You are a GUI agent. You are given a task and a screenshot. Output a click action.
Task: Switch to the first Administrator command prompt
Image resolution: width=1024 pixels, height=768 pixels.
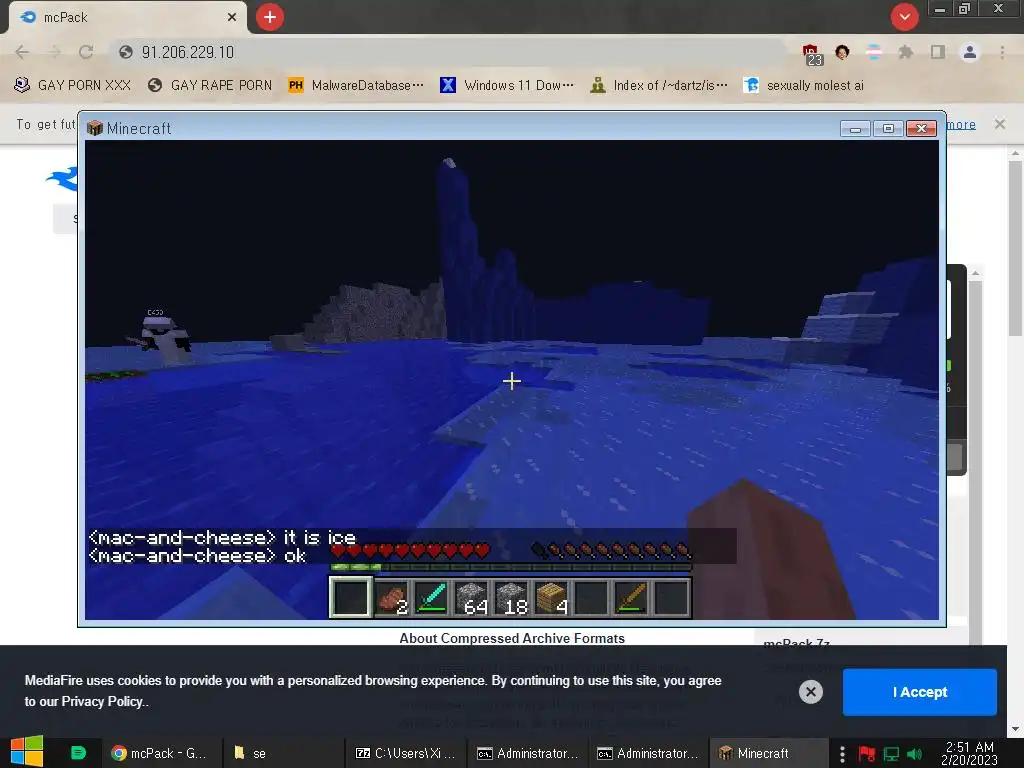click(528, 753)
